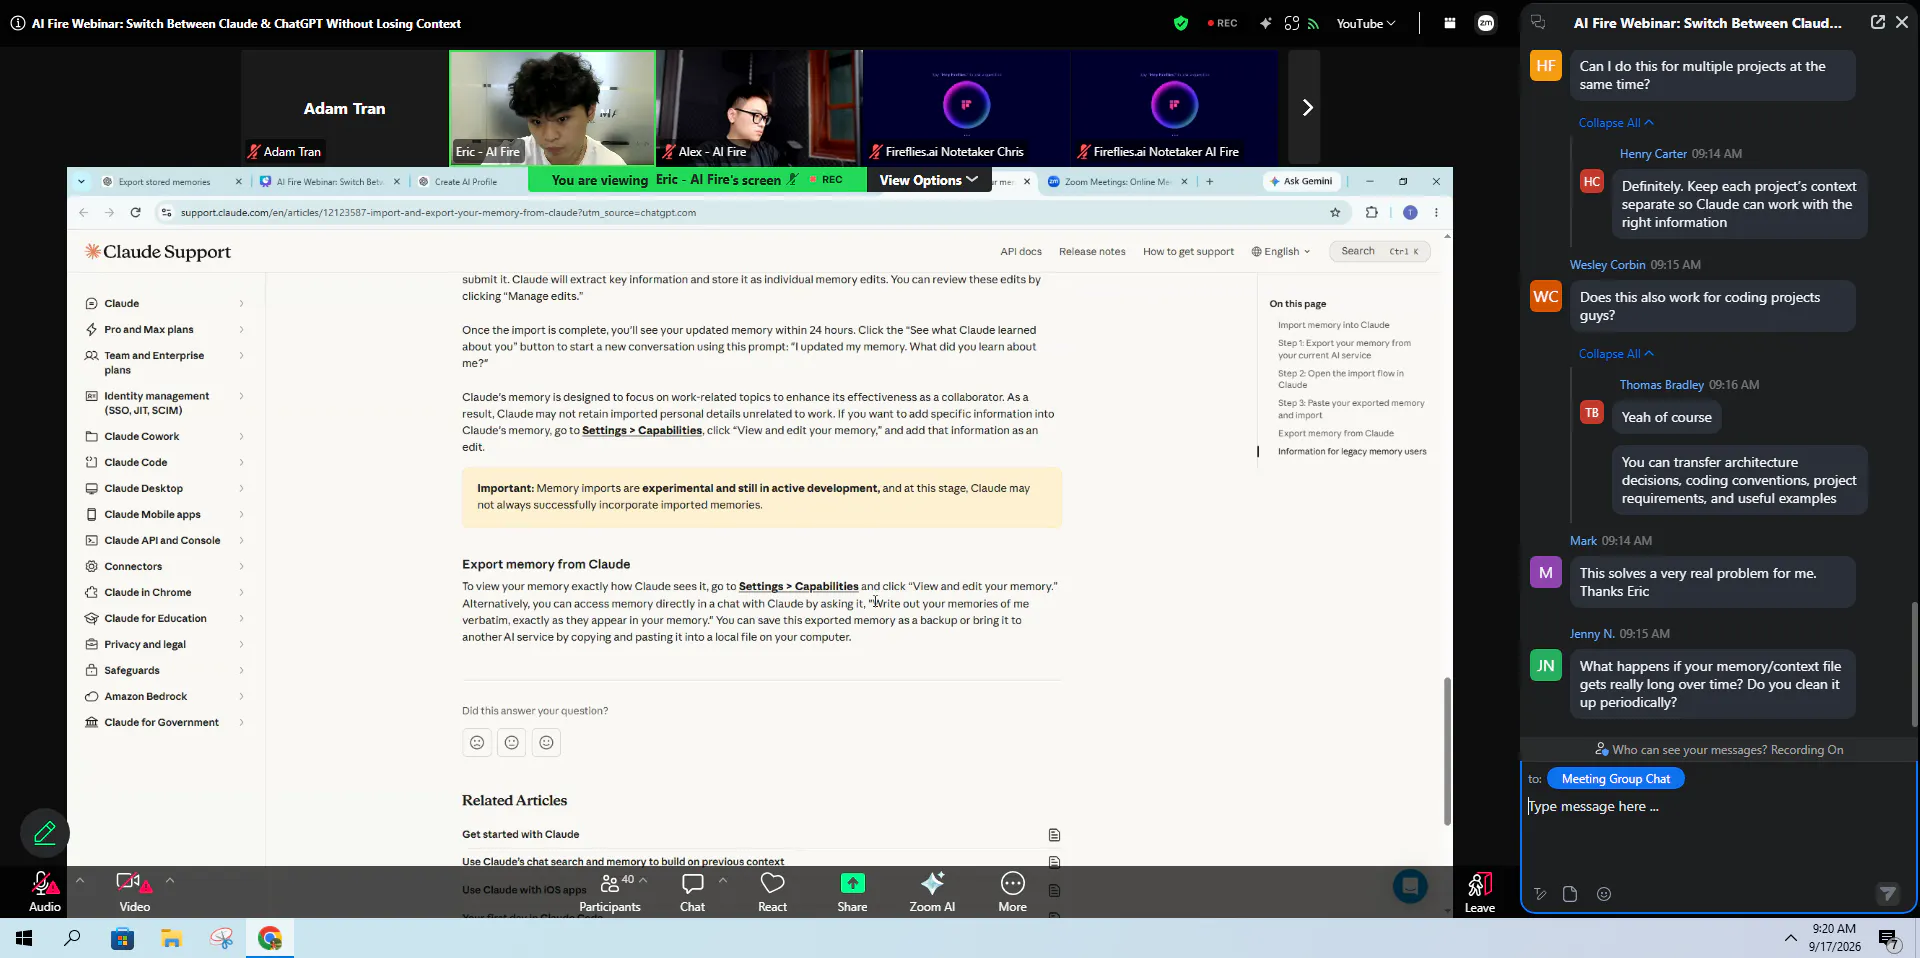This screenshot has width=1920, height=958.
Task: Click the green annotate pencil button
Action: pos(45,833)
